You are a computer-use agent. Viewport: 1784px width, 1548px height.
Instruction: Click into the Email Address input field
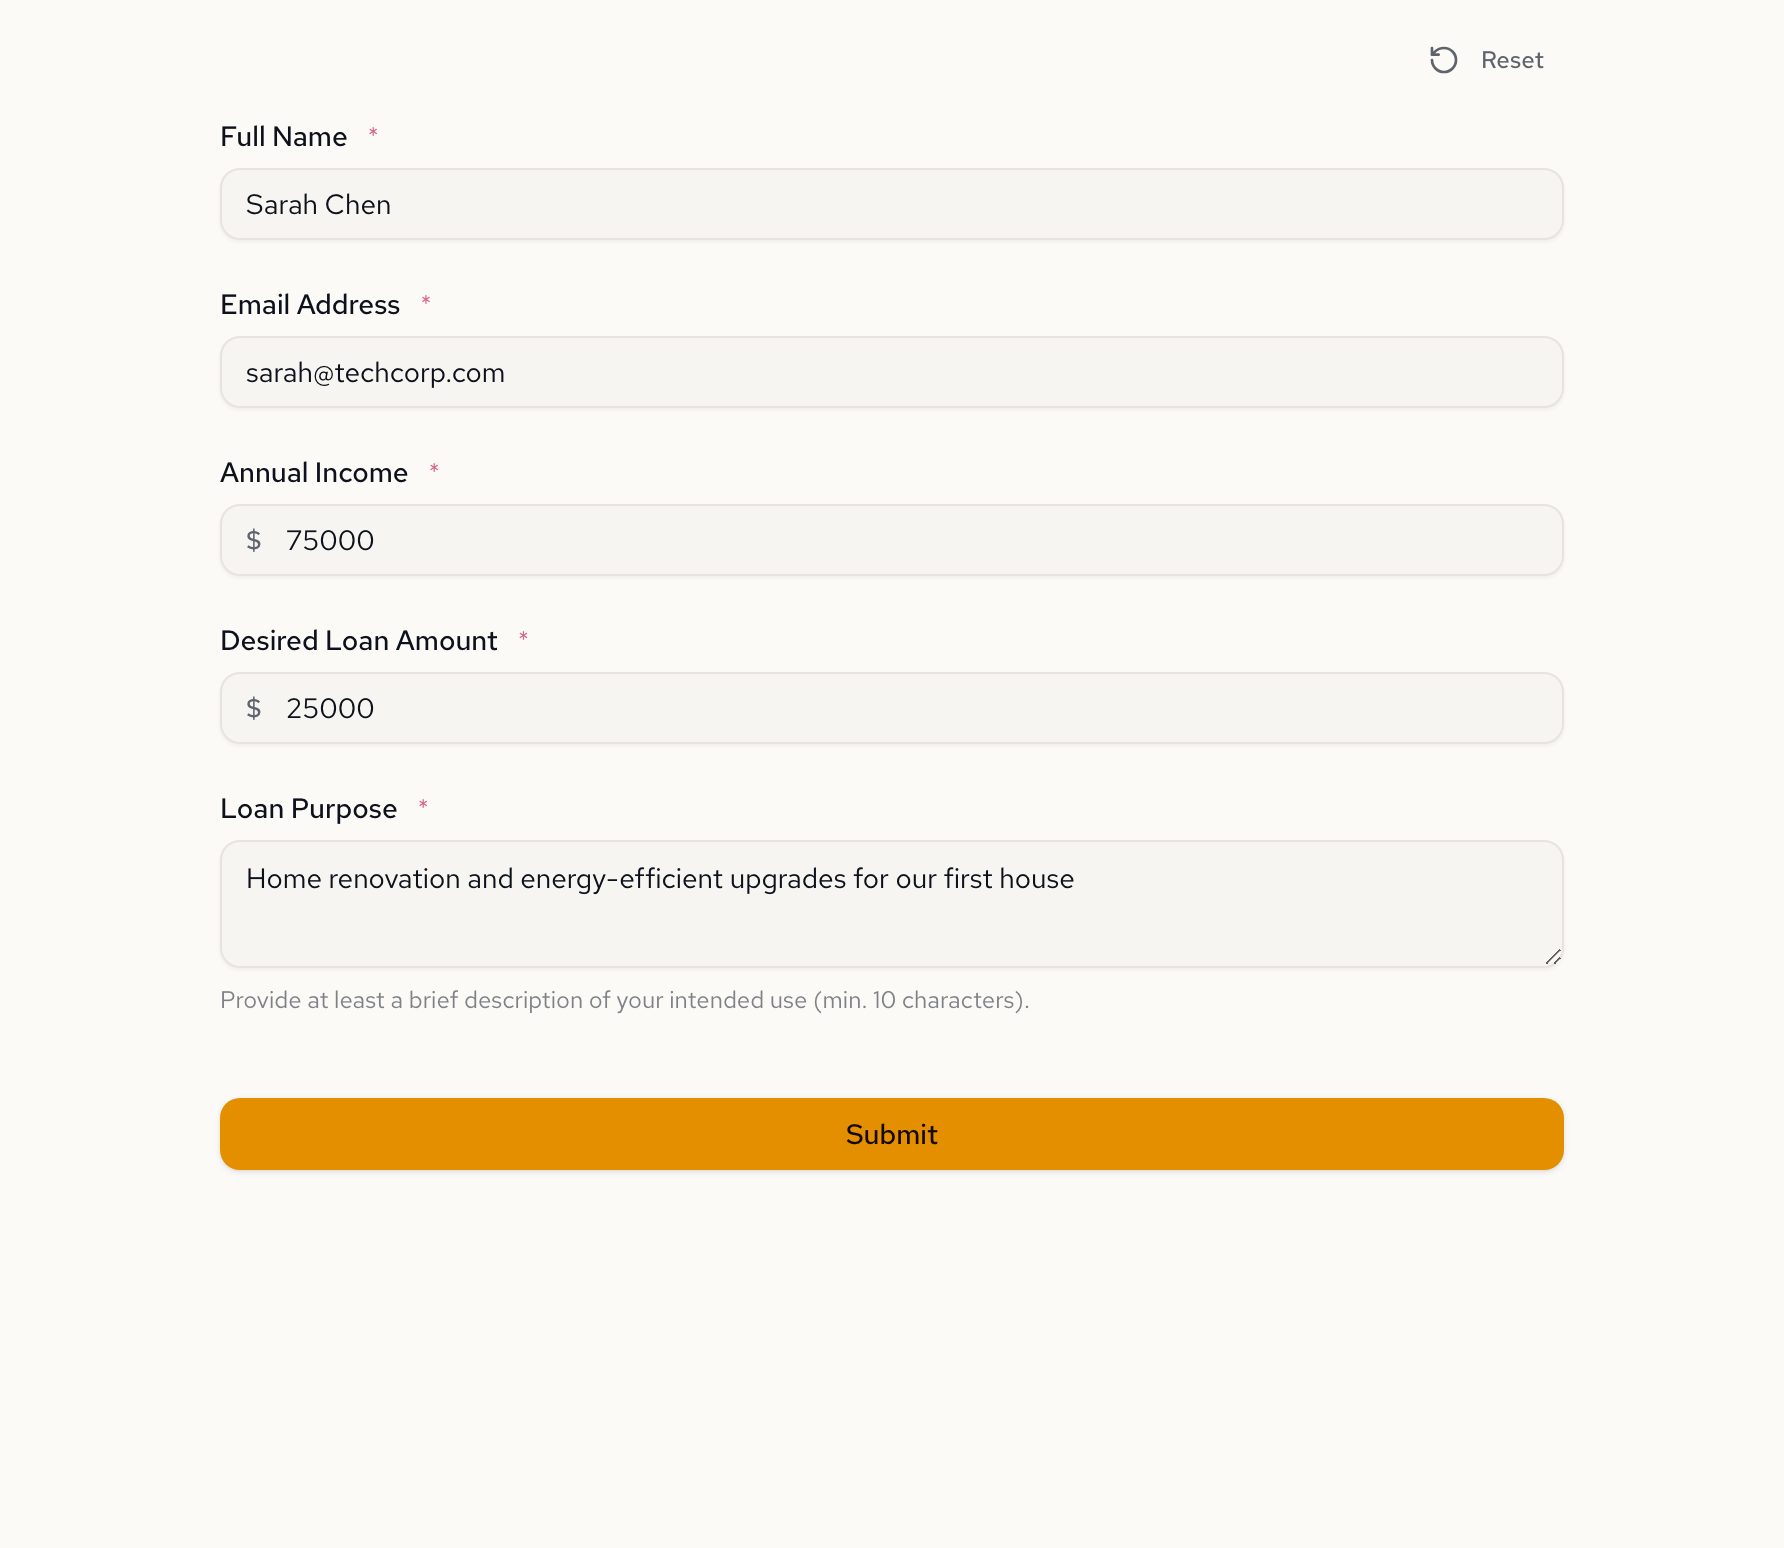(x=890, y=372)
